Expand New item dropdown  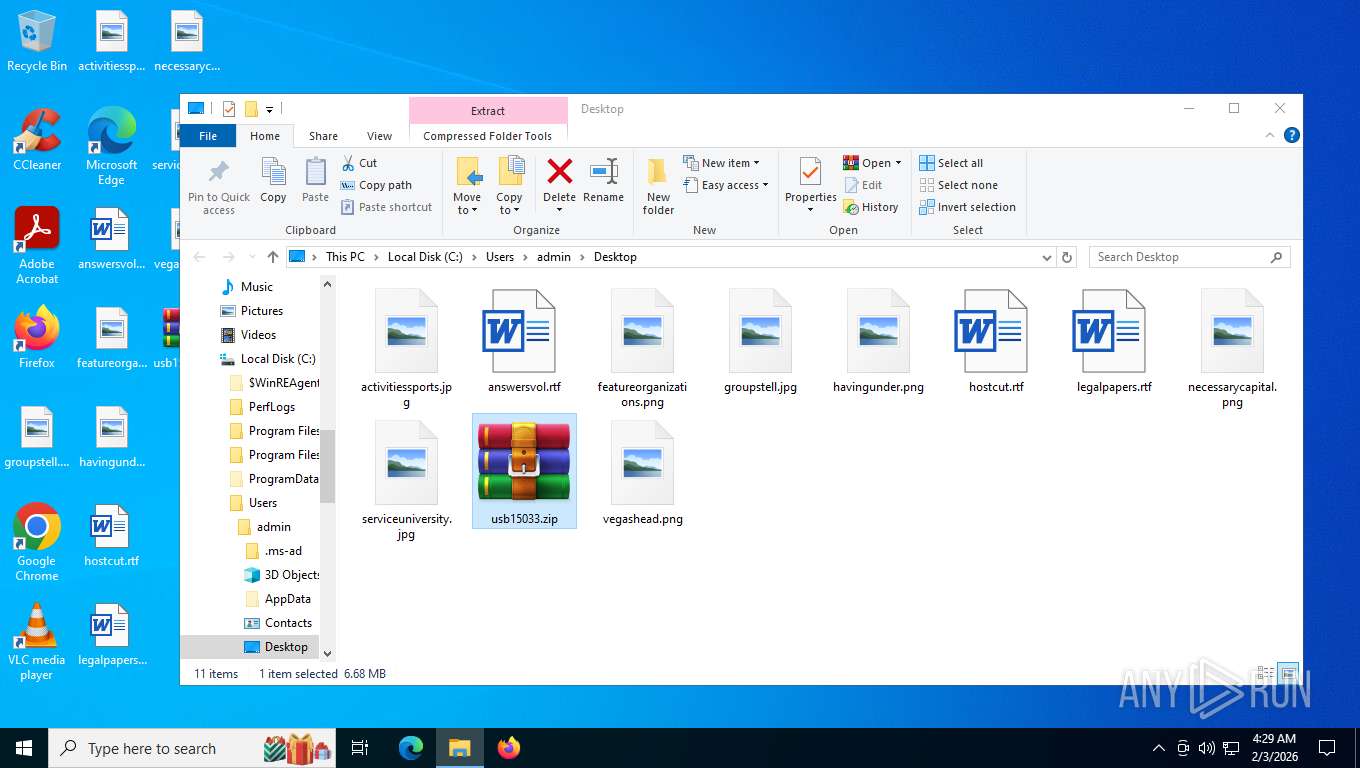point(756,163)
